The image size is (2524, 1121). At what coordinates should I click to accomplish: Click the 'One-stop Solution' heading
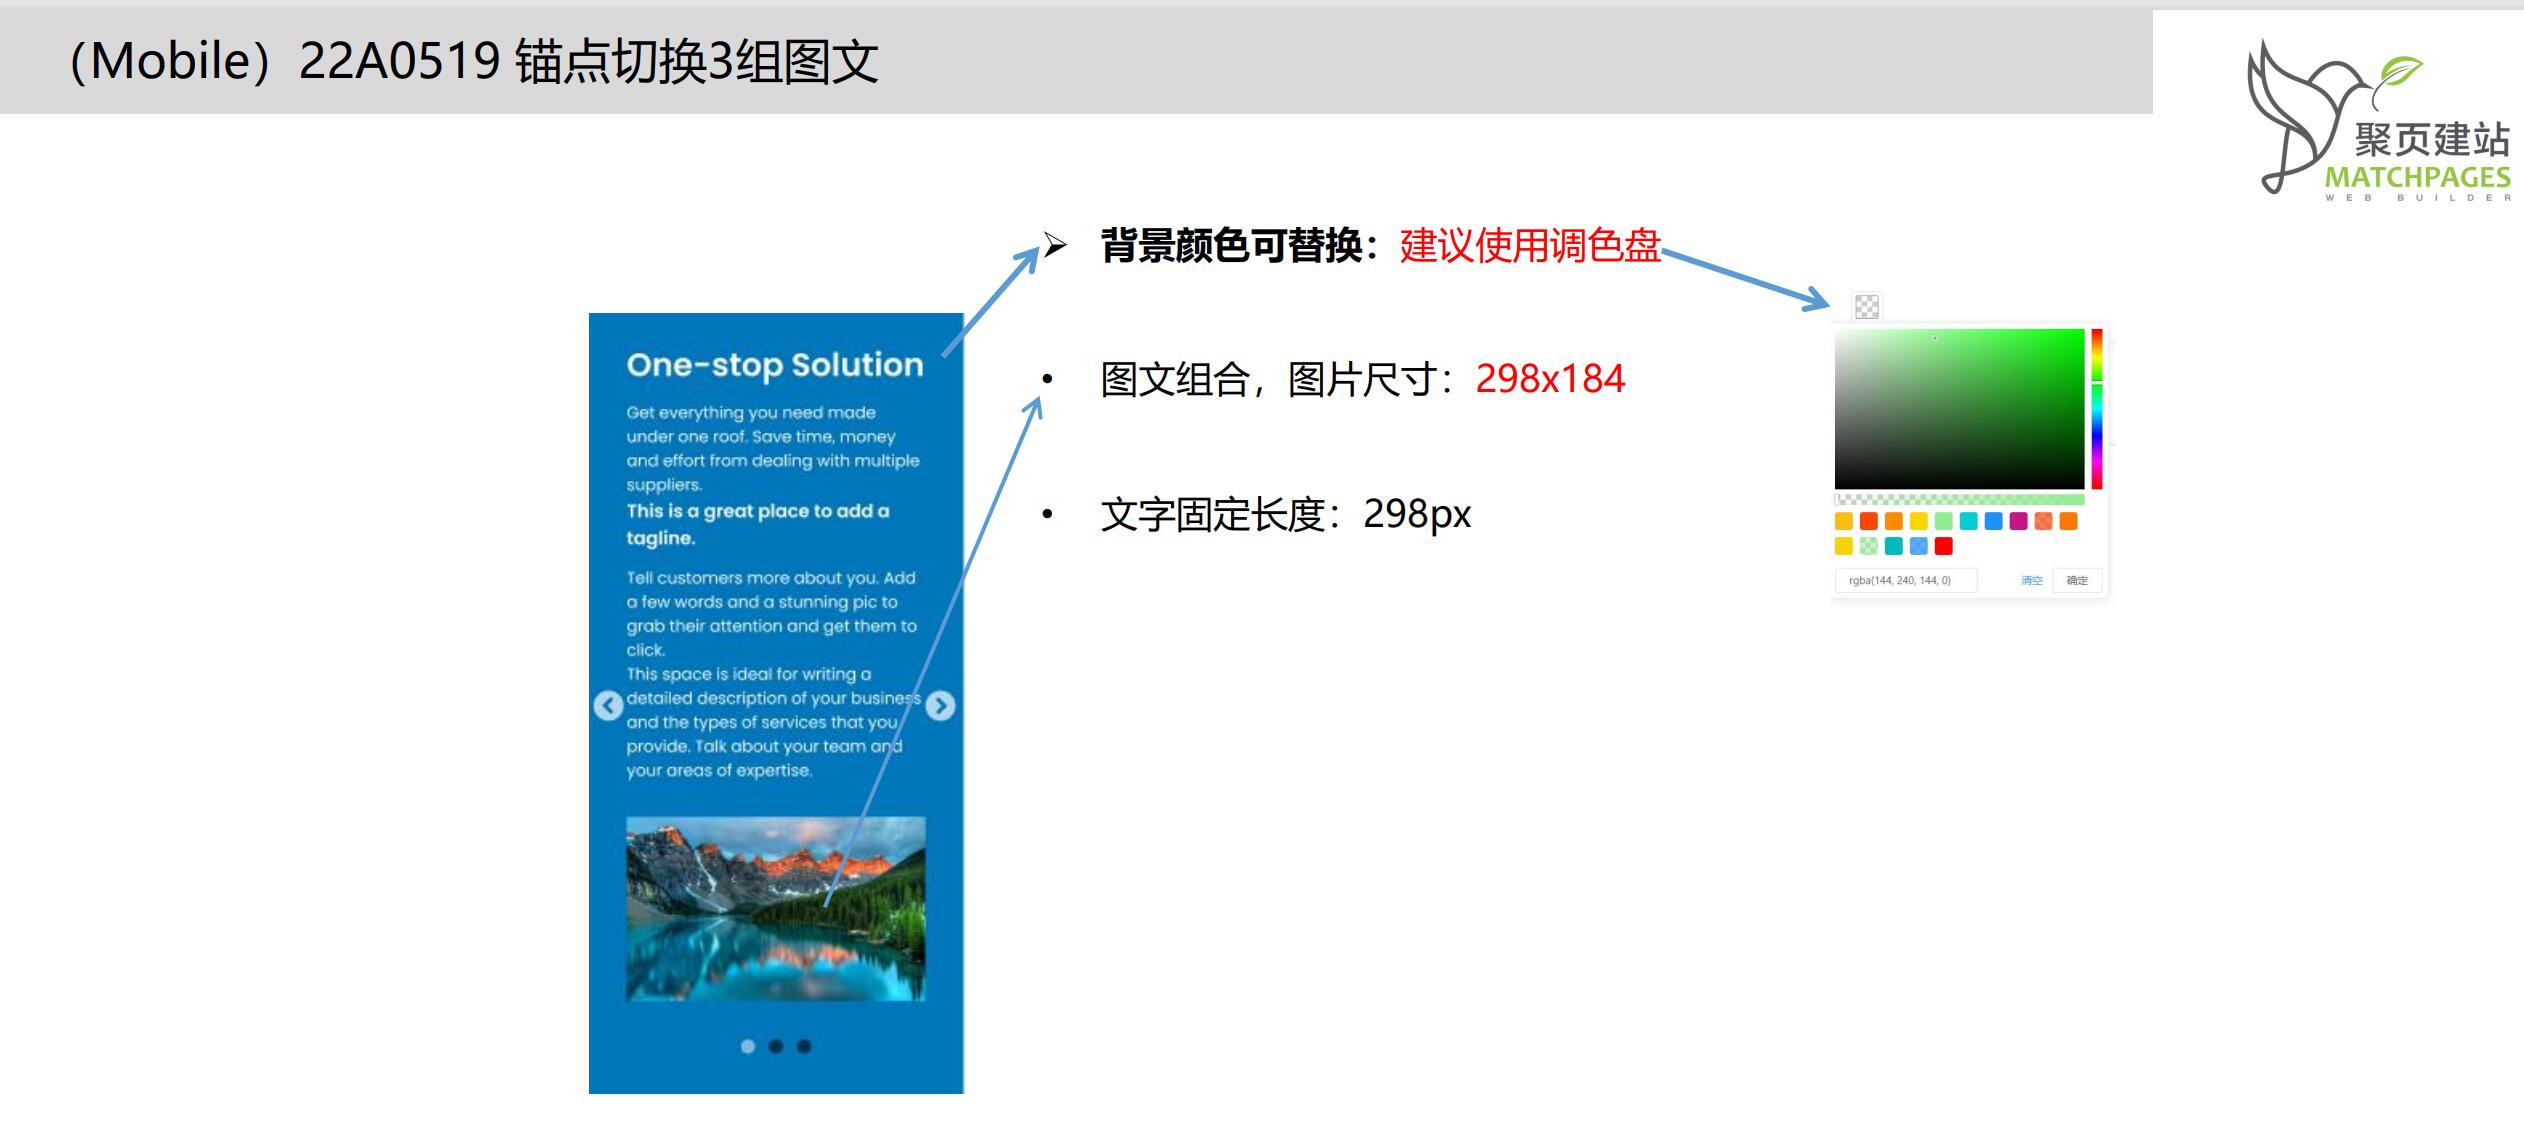pyautogui.click(x=775, y=366)
